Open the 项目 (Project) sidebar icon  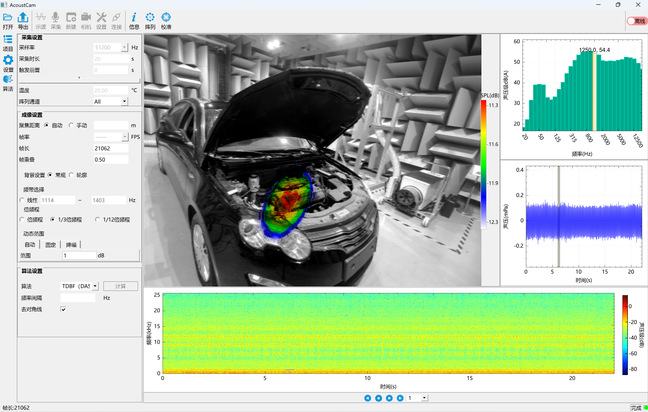pyautogui.click(x=8, y=41)
